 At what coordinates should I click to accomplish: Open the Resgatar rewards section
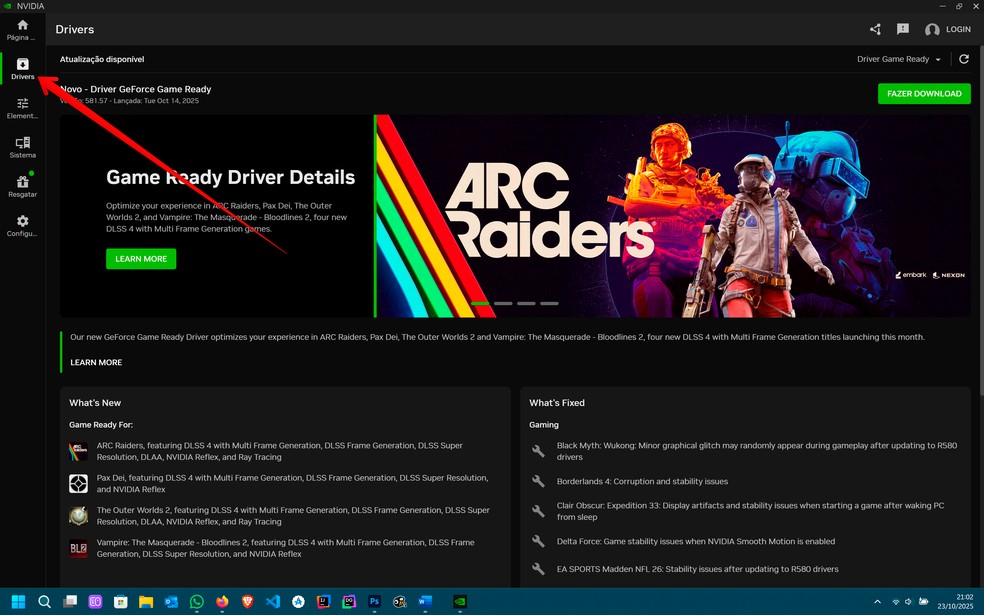[x=22, y=186]
